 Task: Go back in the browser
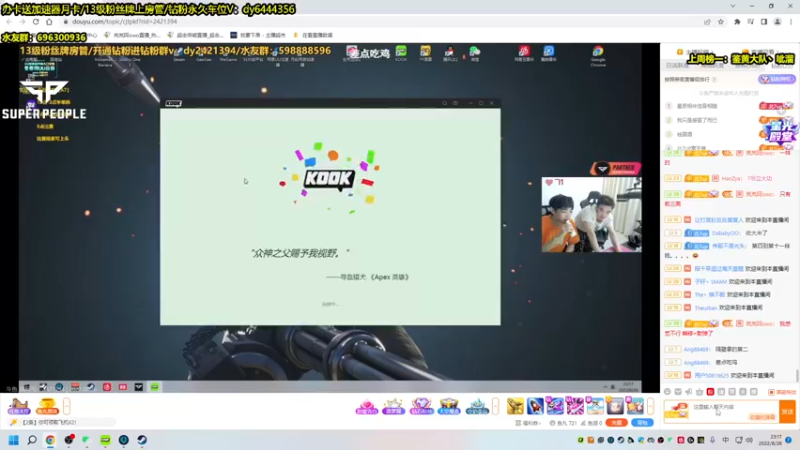tap(9, 22)
